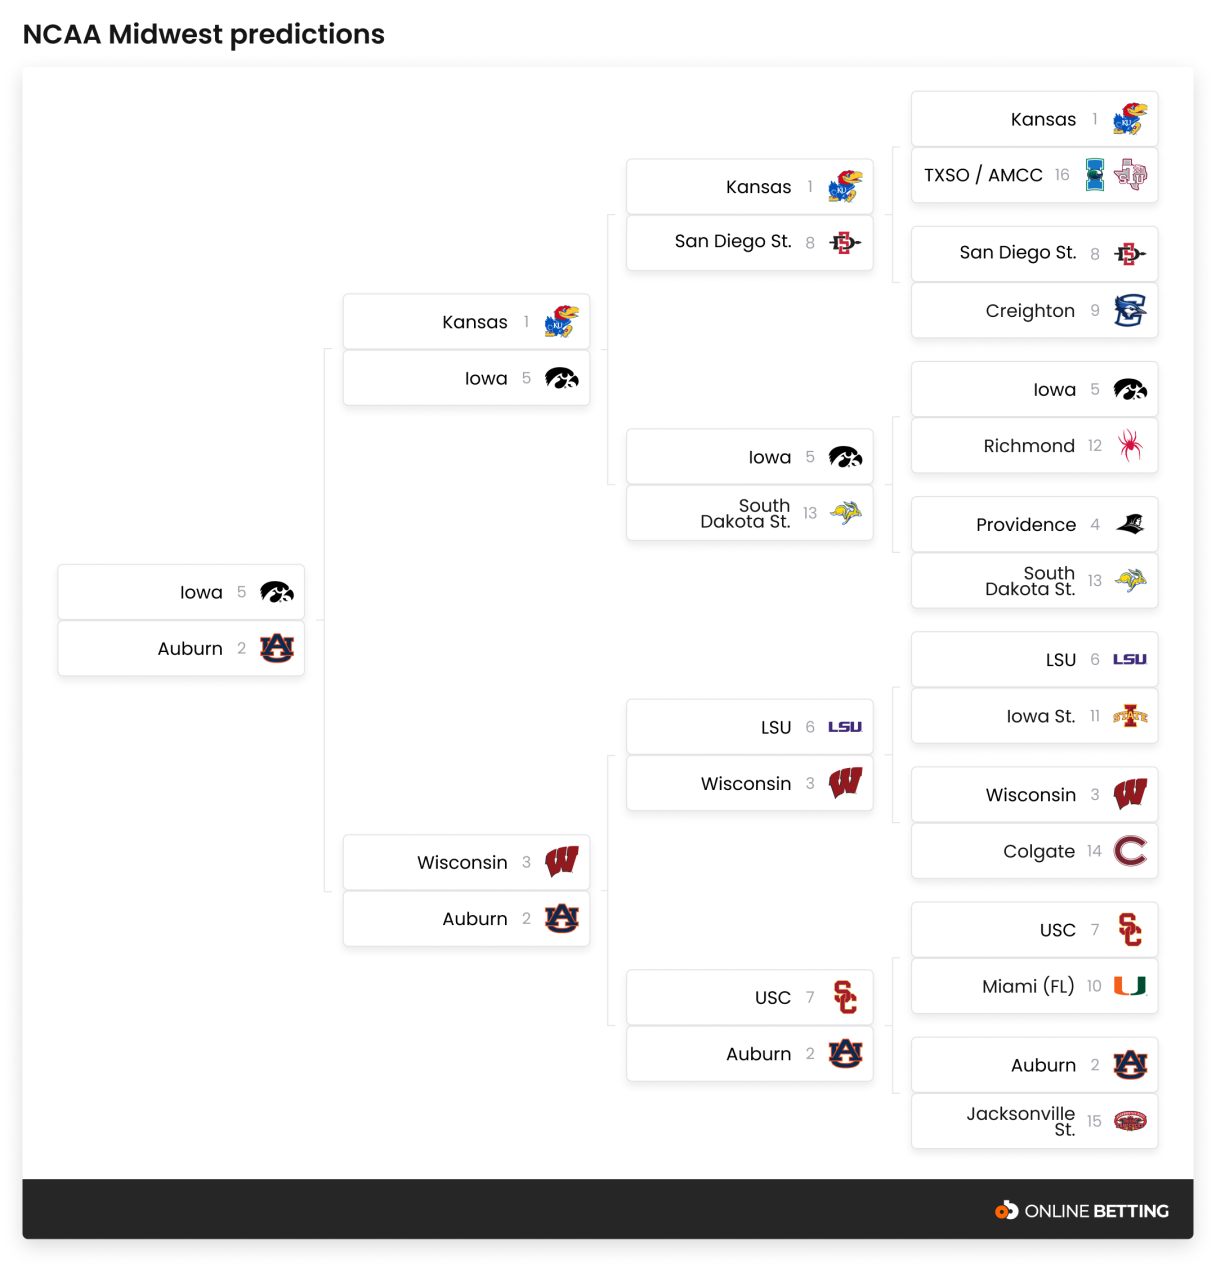This screenshot has width=1216, height=1268.
Task: Select USC in second round matchup
Action: pos(750,997)
